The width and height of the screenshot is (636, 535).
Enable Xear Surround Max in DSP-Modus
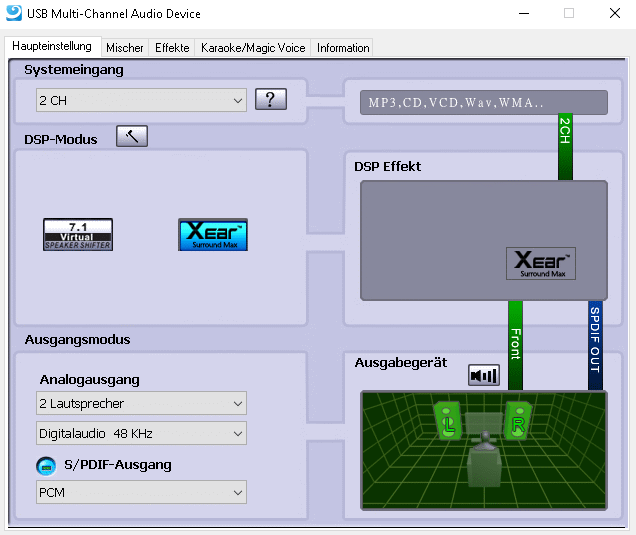coord(213,234)
